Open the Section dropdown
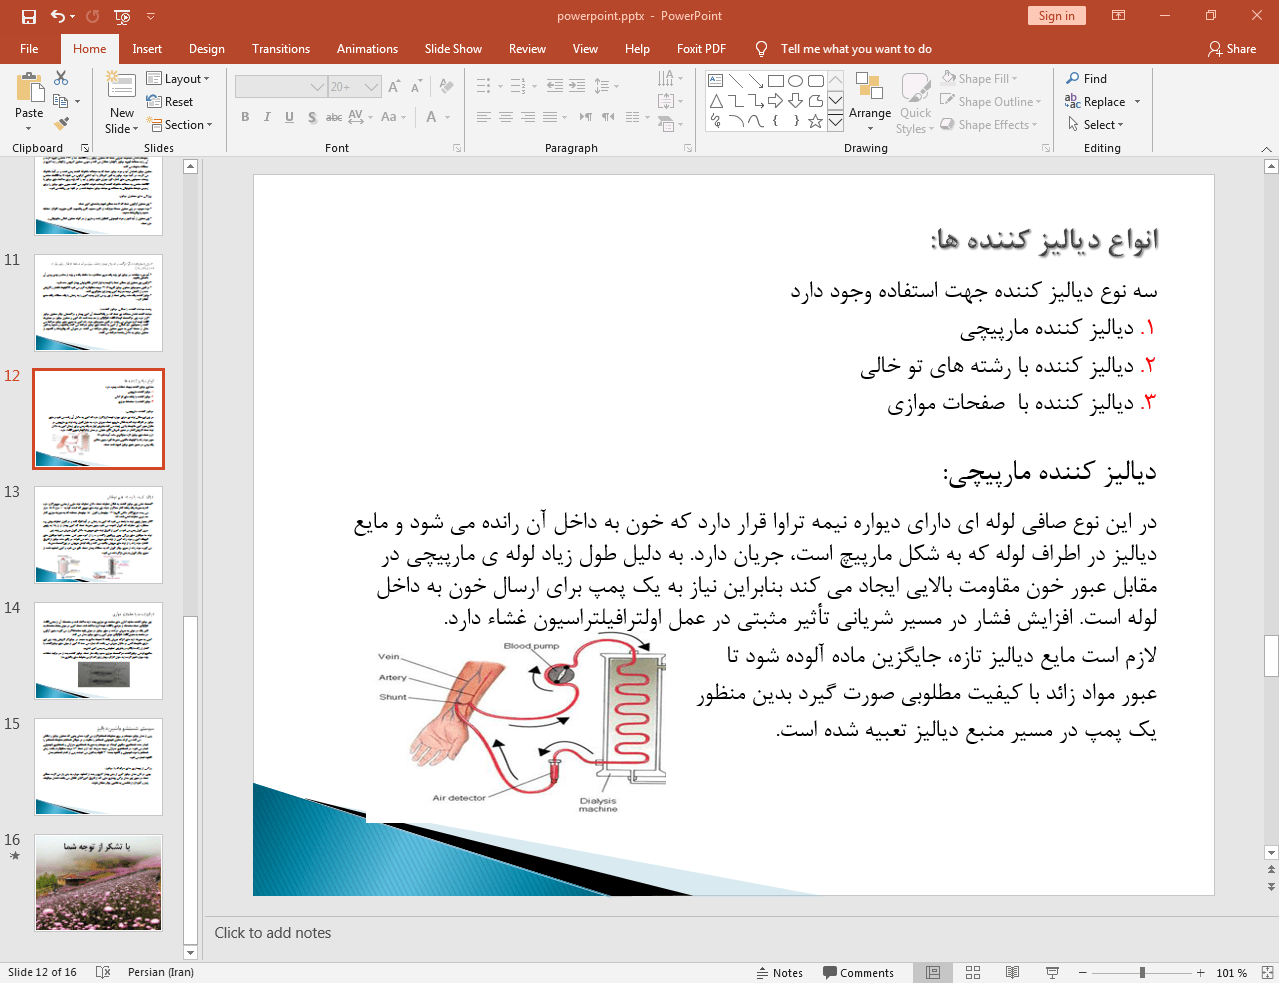Screen dimensions: 1279x983 [x=181, y=125]
